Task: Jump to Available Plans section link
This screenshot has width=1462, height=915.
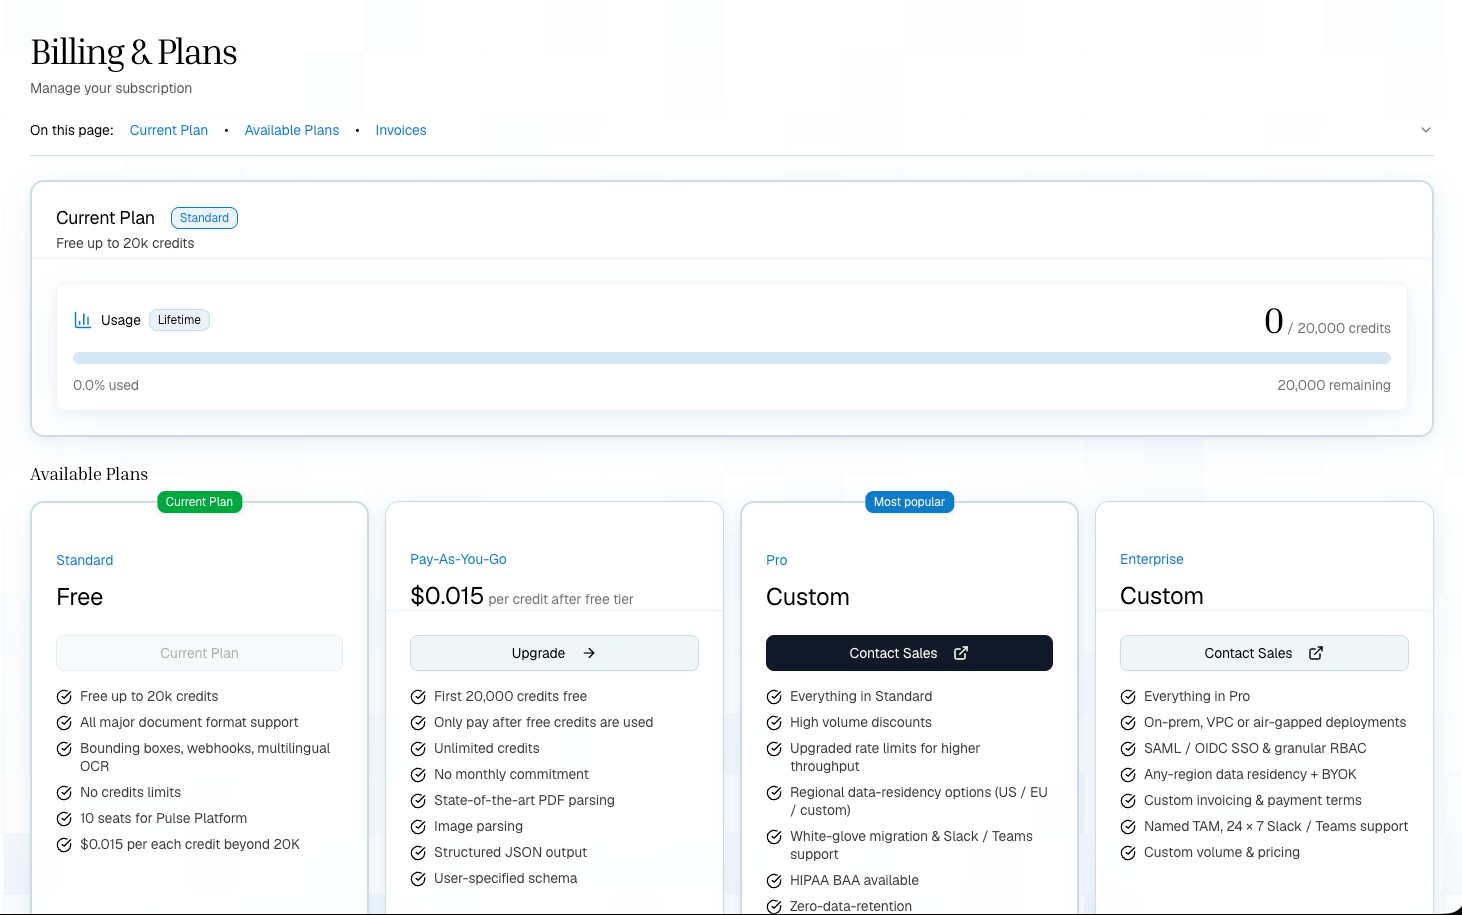Action: coord(292,130)
